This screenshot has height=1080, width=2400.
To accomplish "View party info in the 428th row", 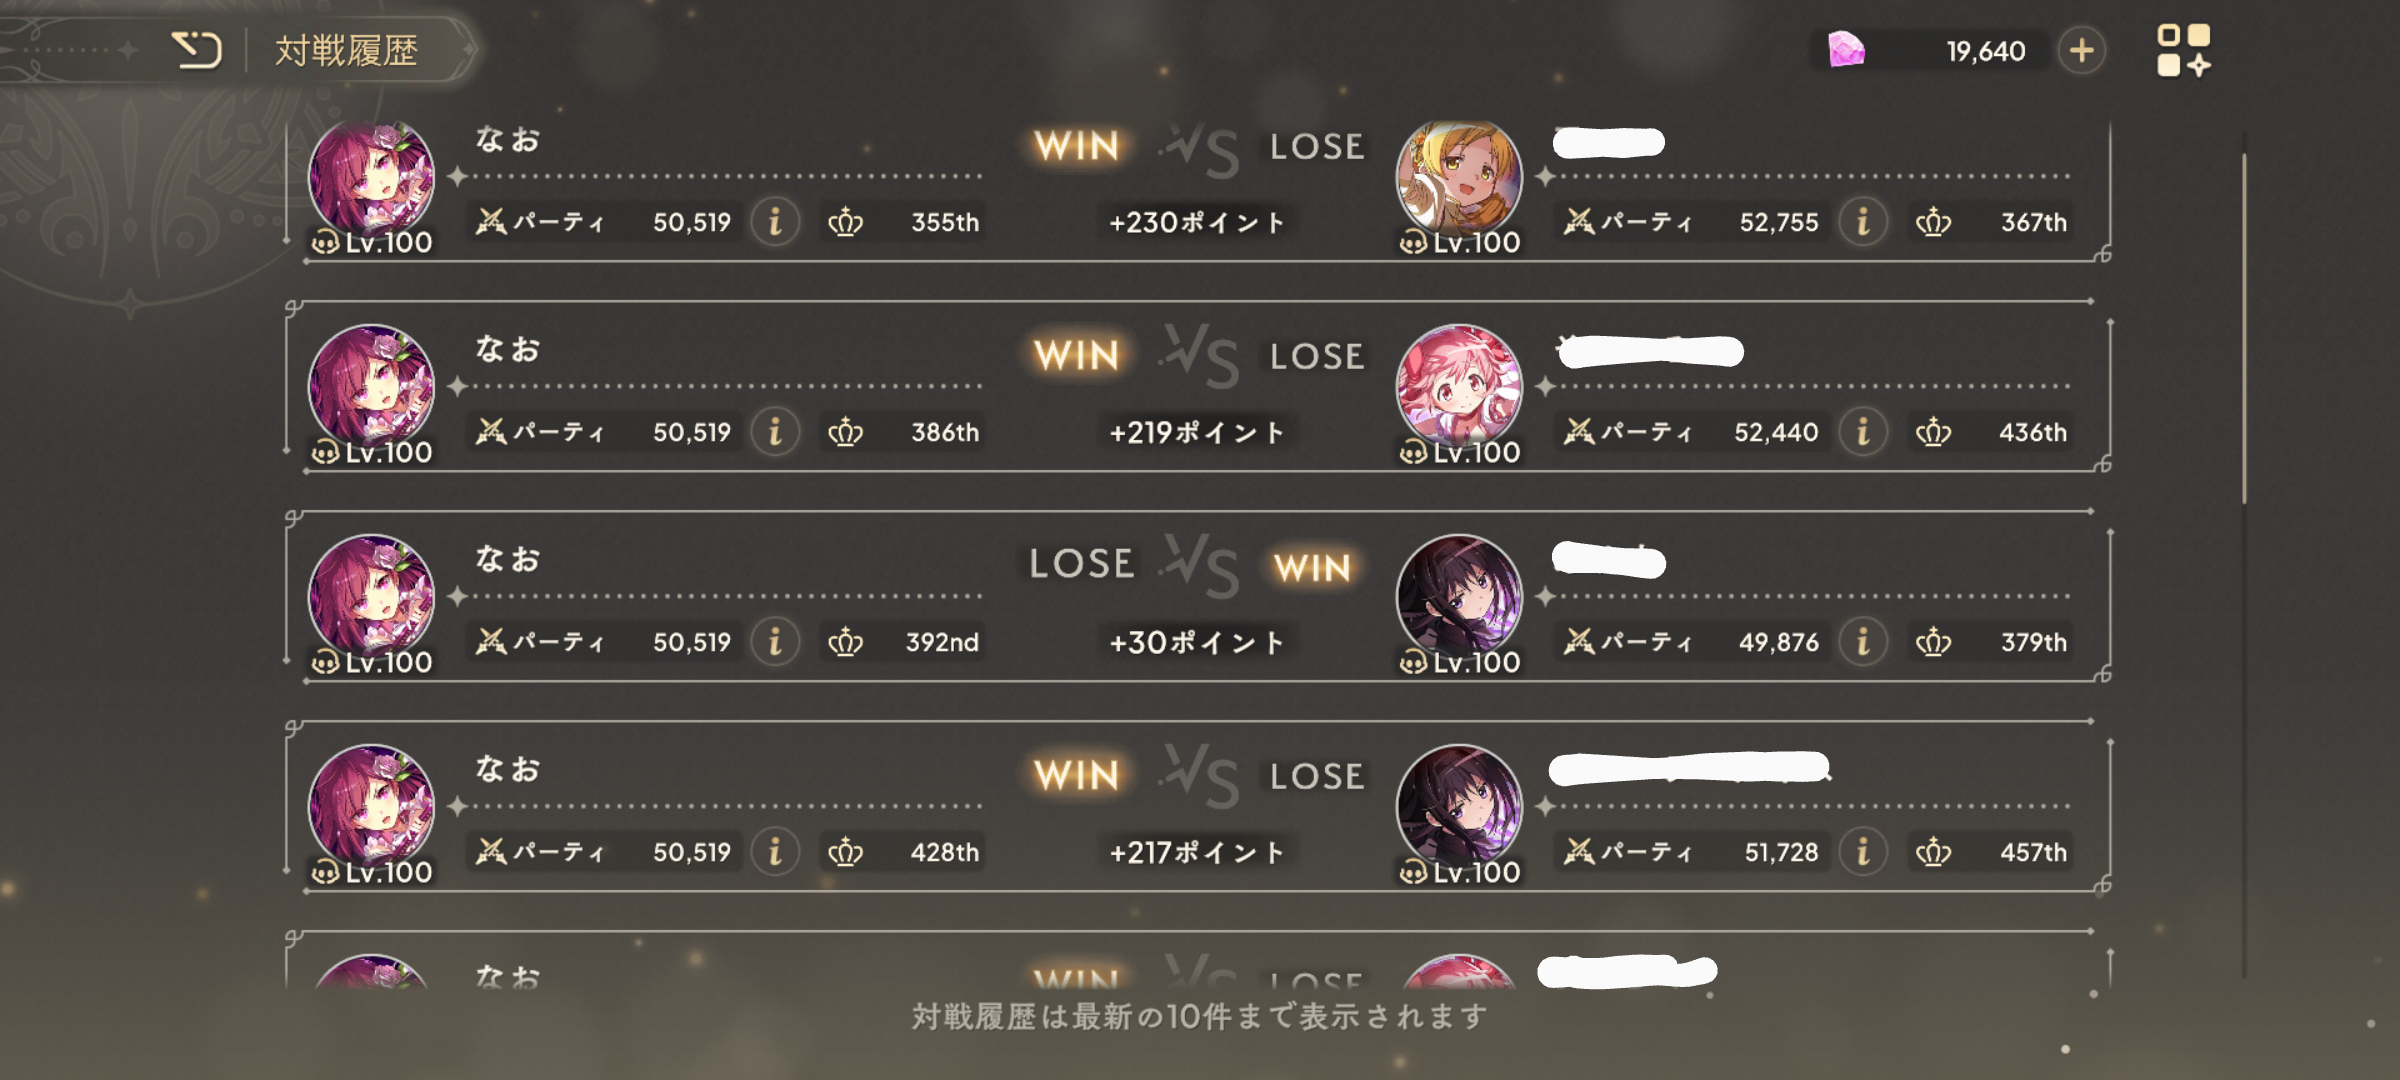I will tap(775, 851).
